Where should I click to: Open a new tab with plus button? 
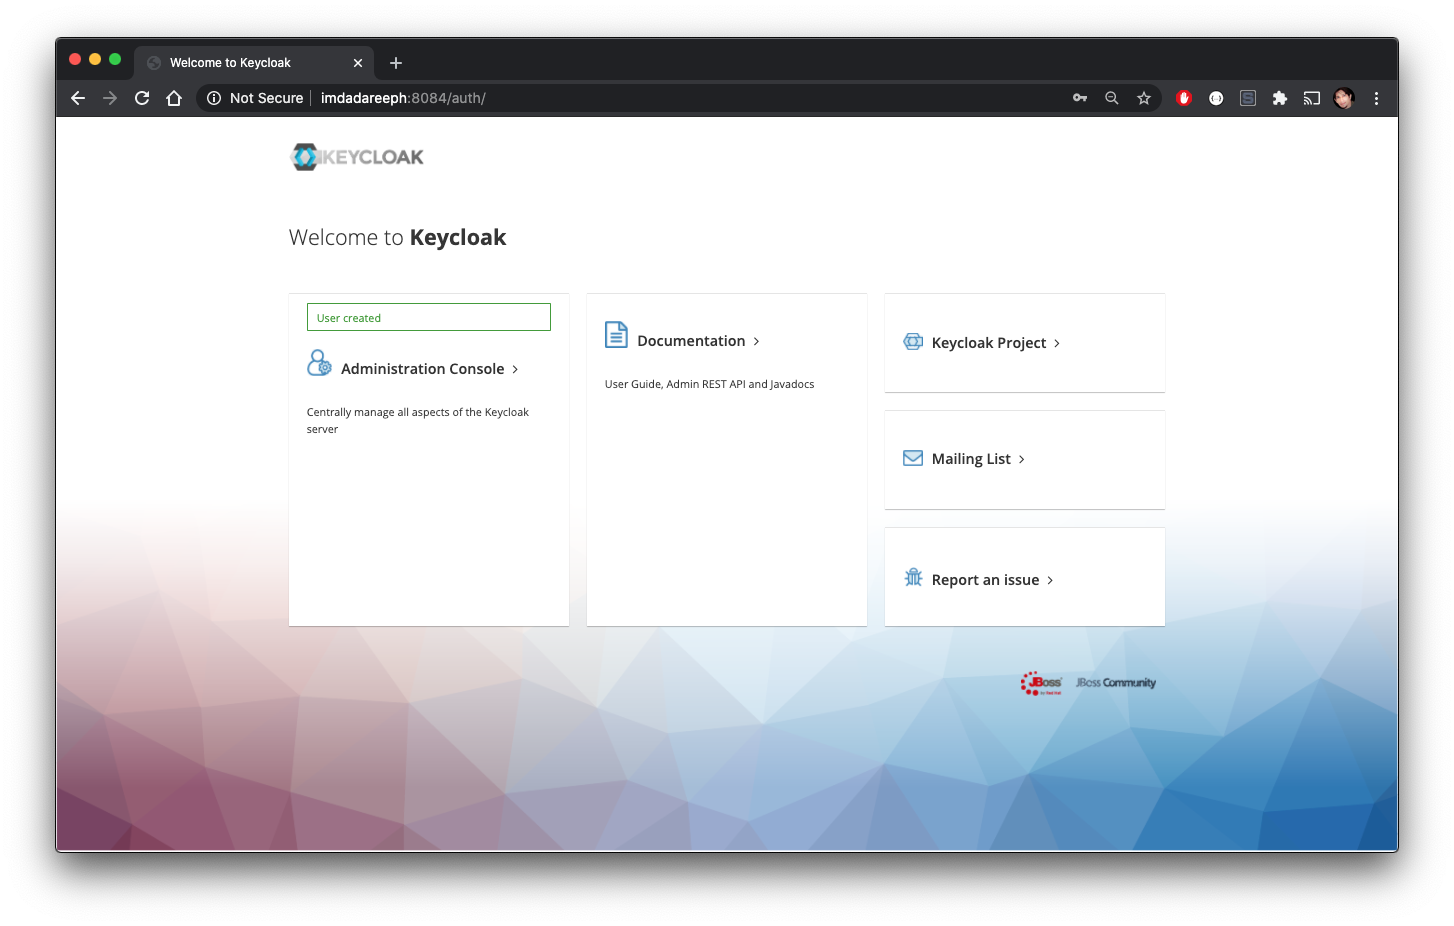pos(396,63)
